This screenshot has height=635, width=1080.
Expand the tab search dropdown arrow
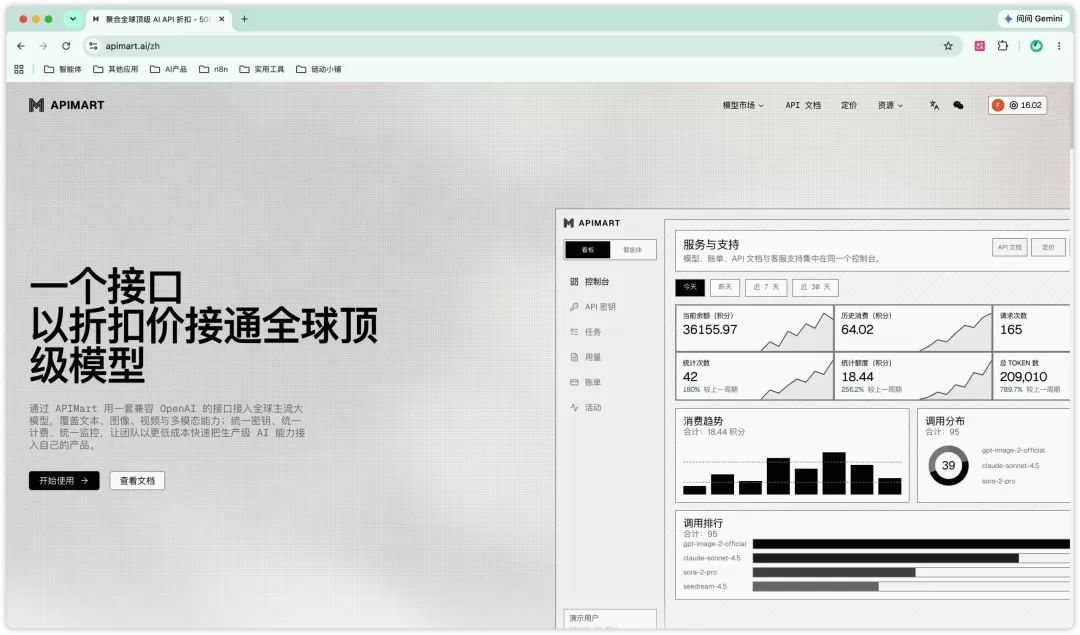coord(72,19)
